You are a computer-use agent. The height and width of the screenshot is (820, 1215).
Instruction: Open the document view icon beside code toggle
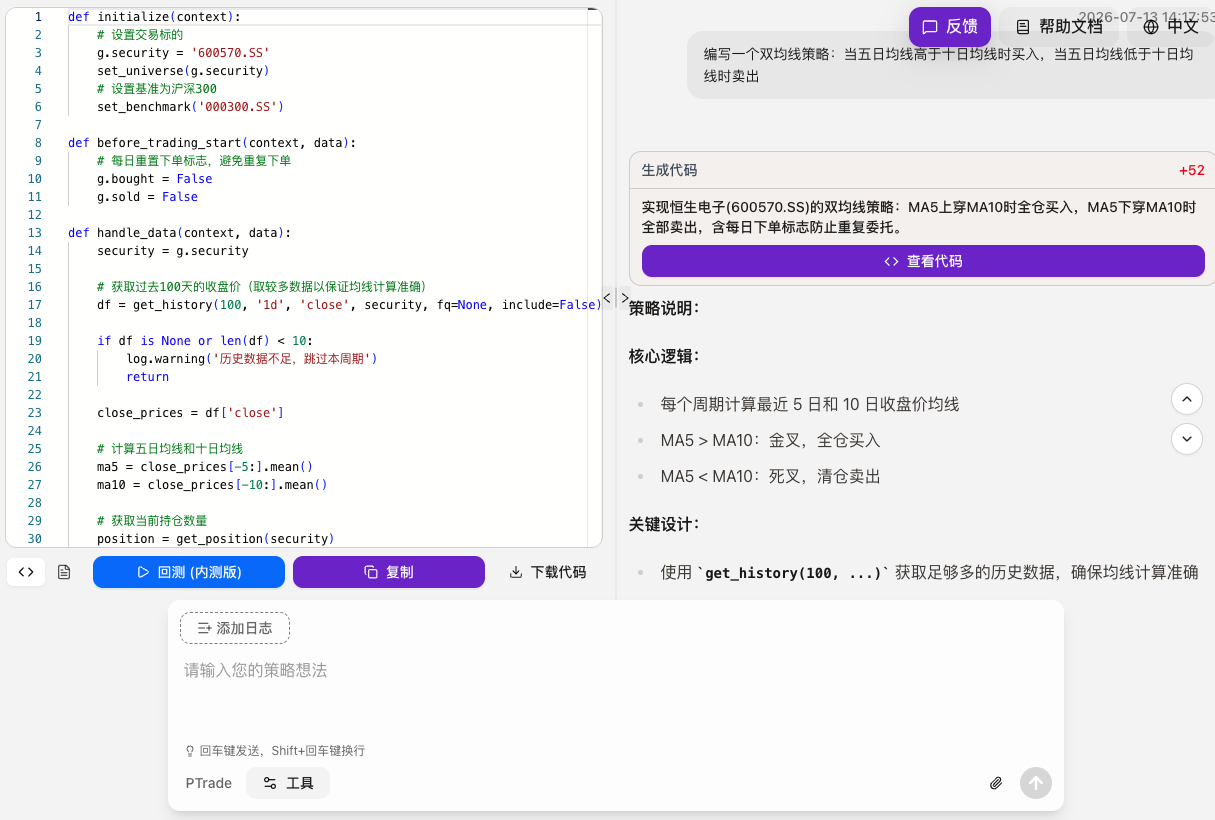[x=64, y=572]
